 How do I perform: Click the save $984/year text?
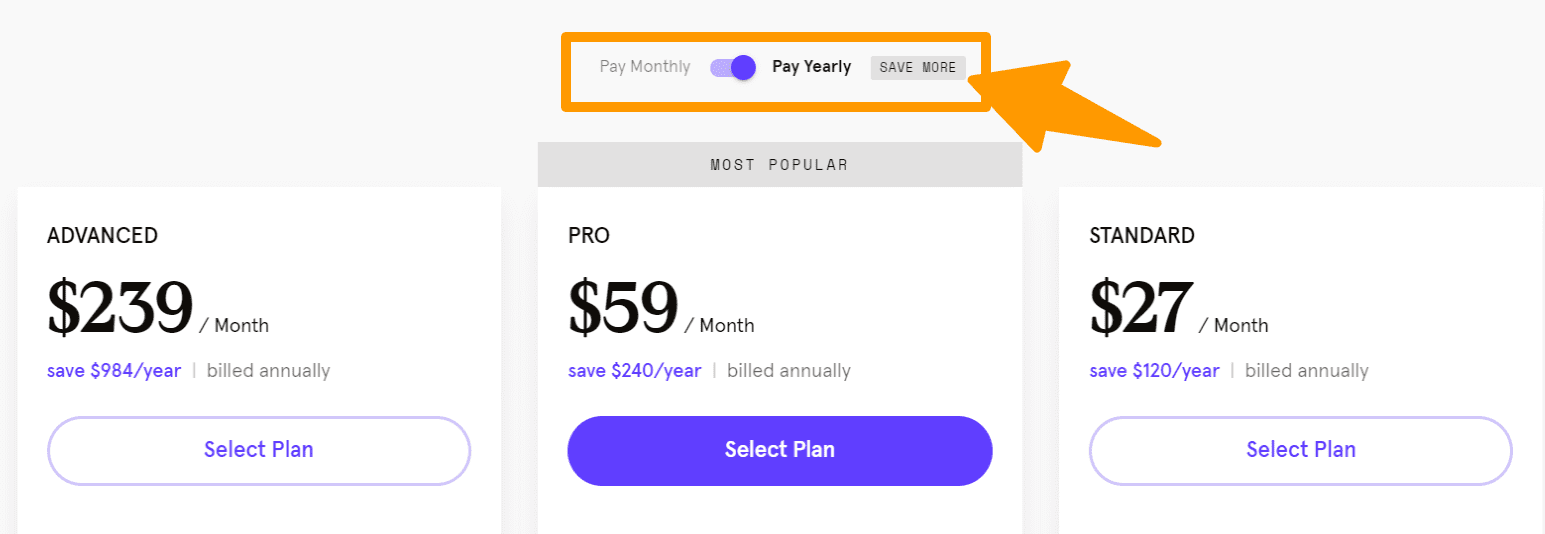[114, 371]
